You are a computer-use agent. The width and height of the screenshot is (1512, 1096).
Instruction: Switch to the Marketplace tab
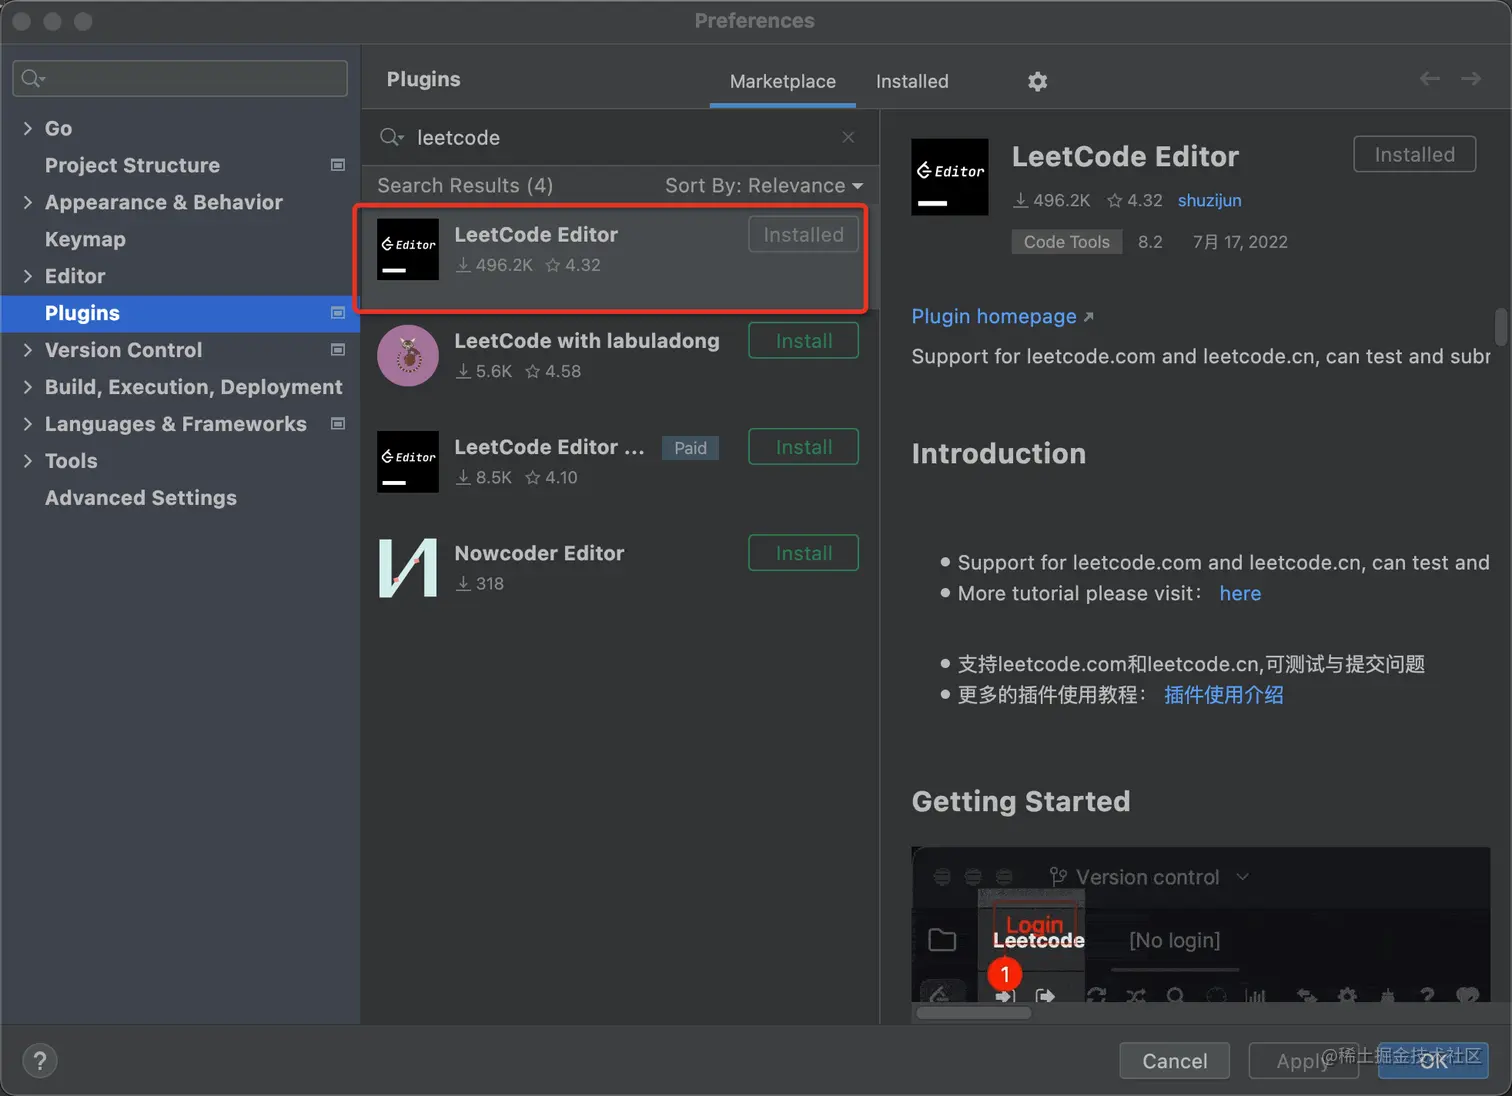tap(783, 81)
